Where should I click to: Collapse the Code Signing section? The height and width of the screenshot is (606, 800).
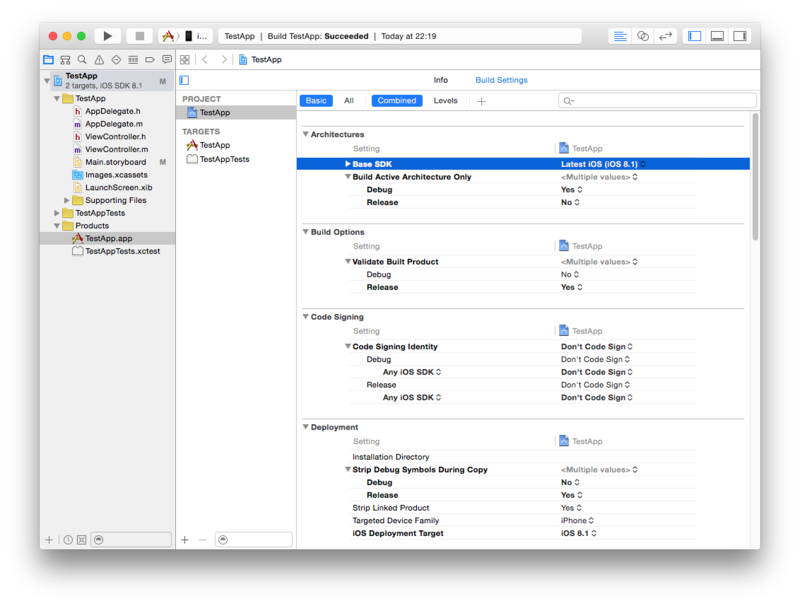pyautogui.click(x=306, y=317)
